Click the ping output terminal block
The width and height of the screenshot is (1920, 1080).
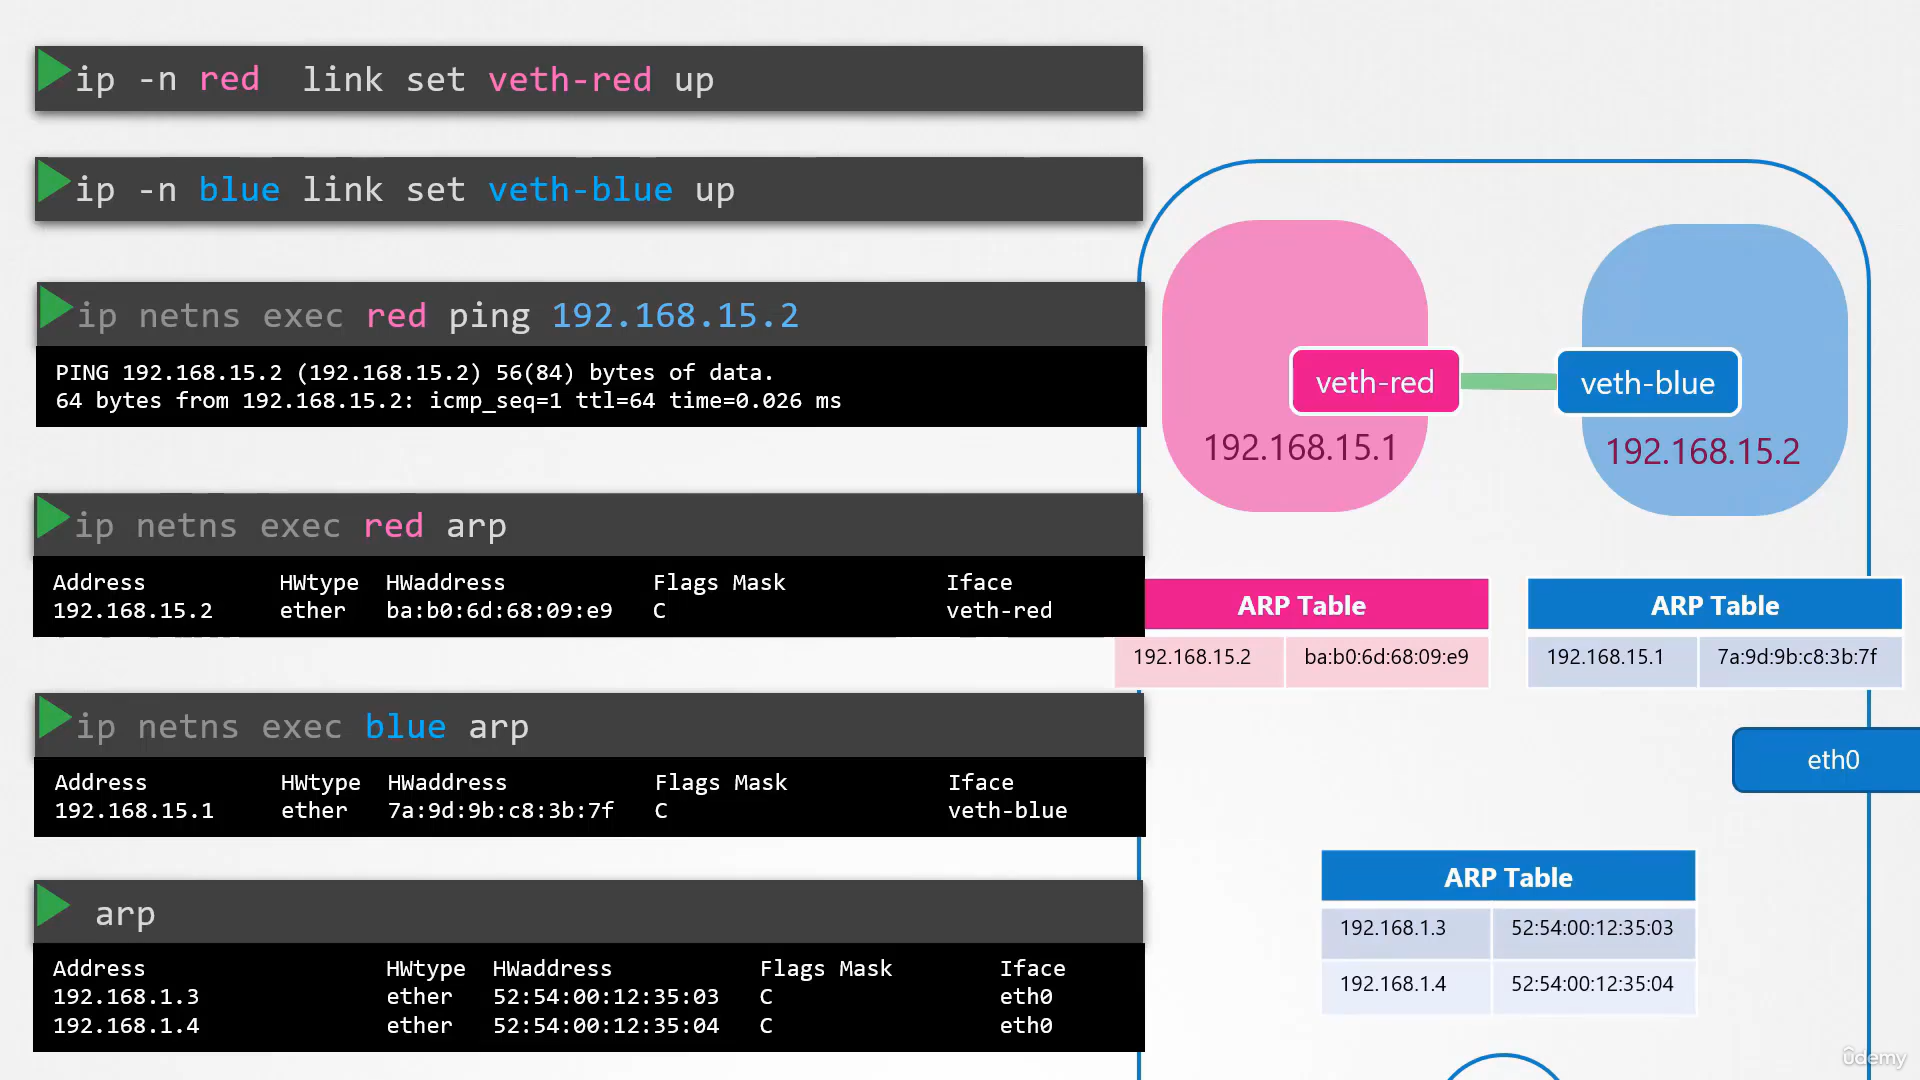[x=591, y=387]
